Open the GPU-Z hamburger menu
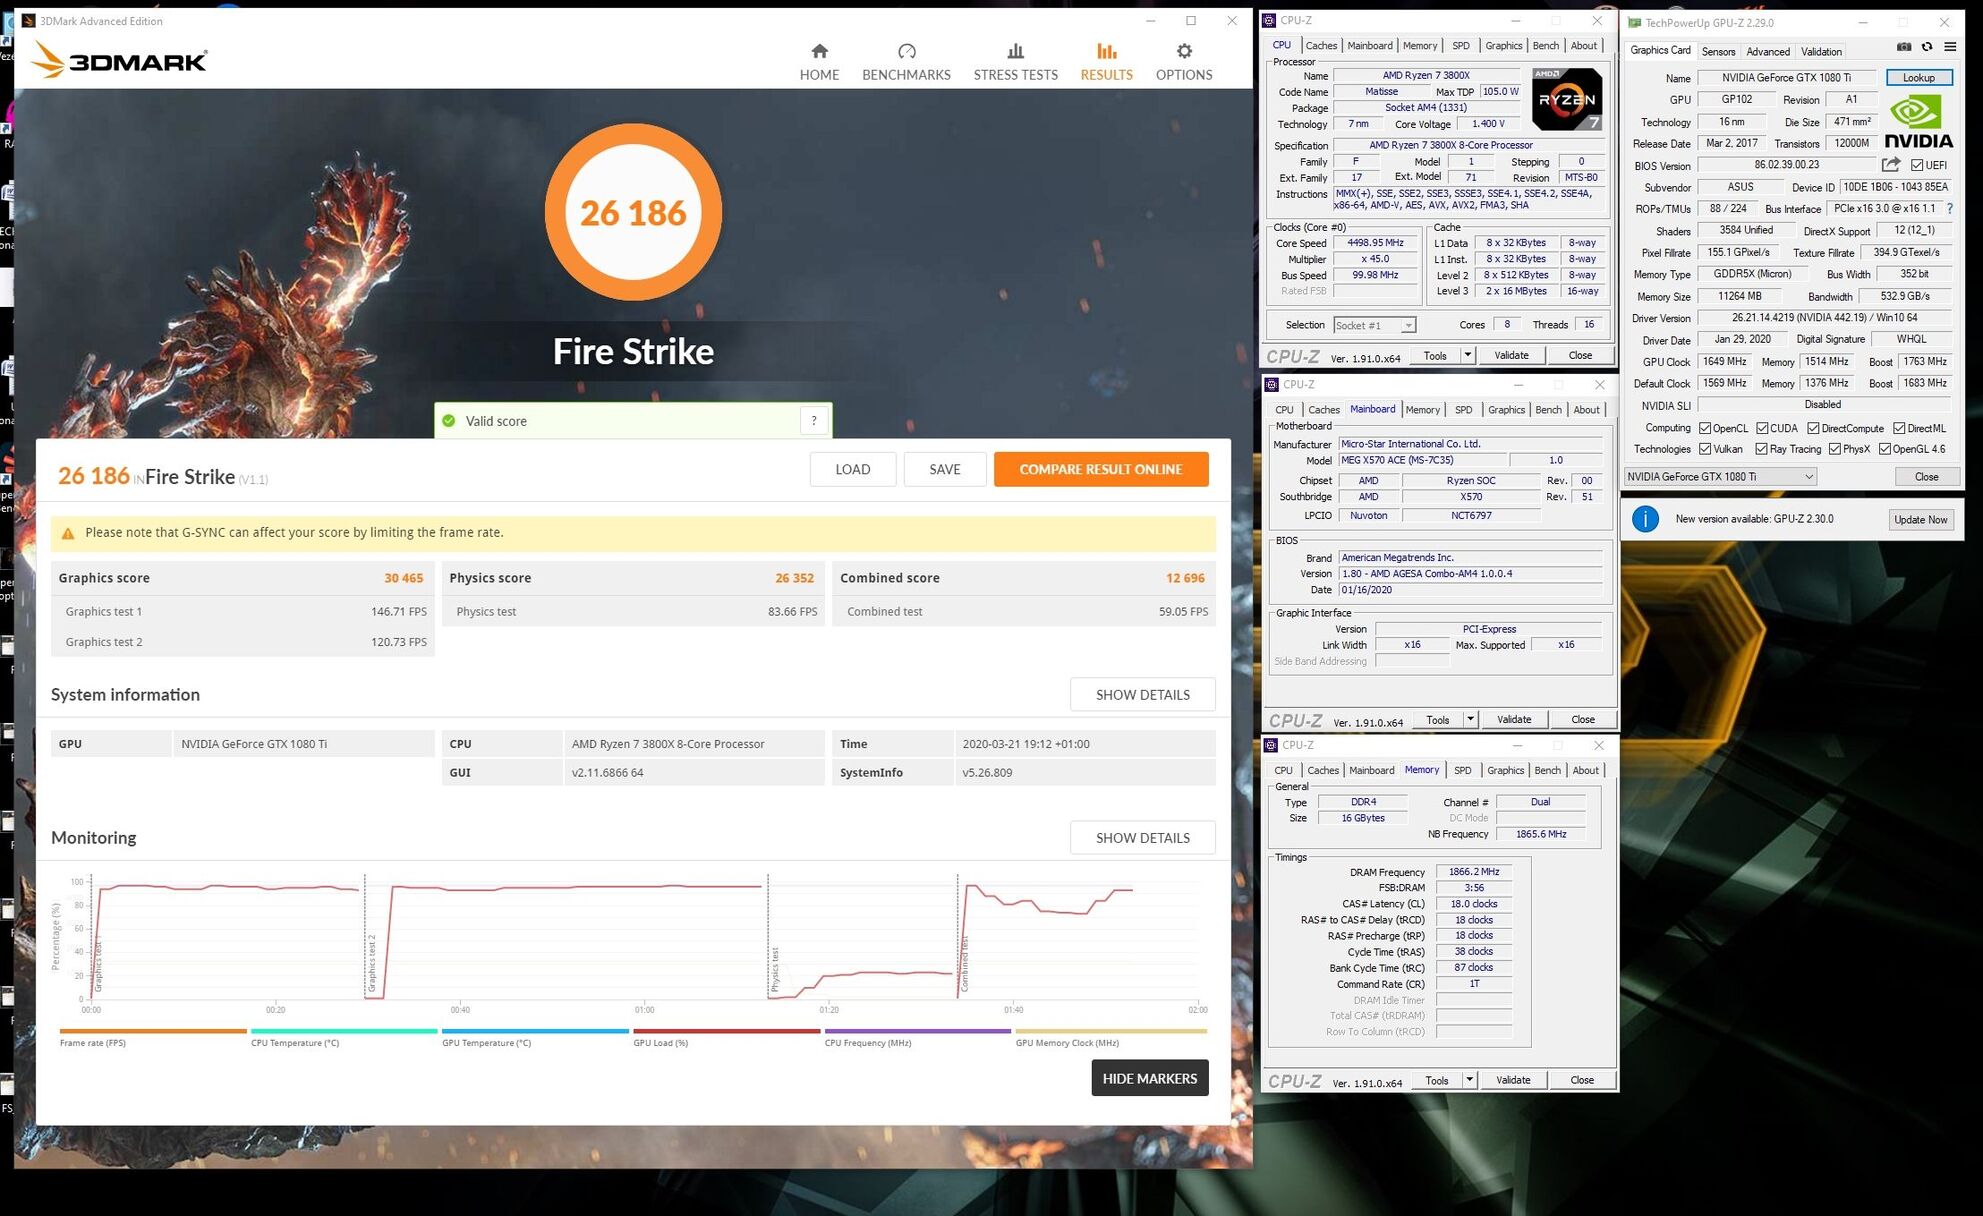Viewport: 1983px width, 1216px height. point(1950,47)
